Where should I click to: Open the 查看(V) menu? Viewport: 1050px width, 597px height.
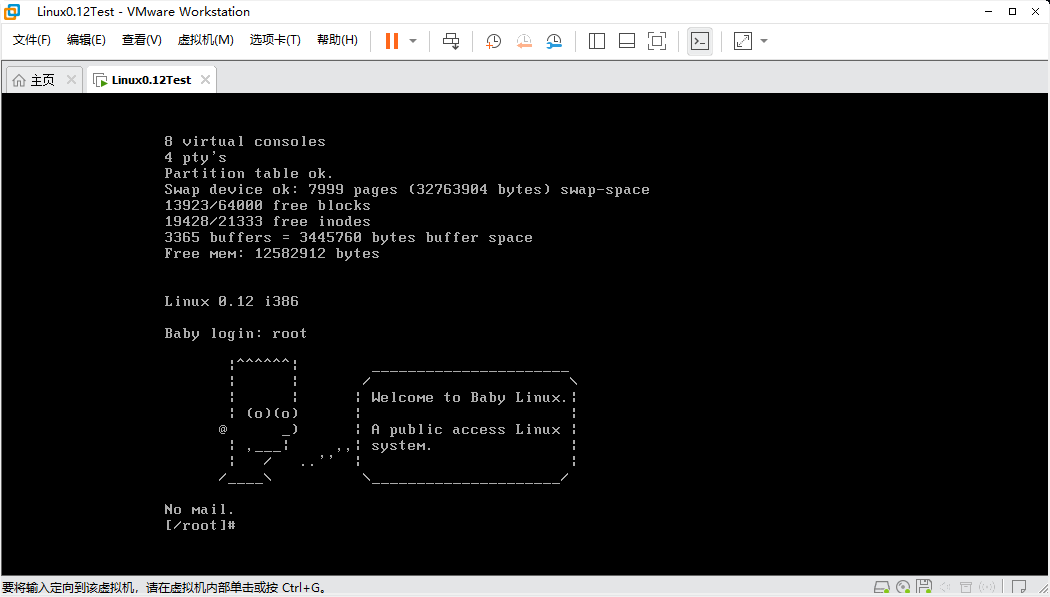(x=141, y=40)
